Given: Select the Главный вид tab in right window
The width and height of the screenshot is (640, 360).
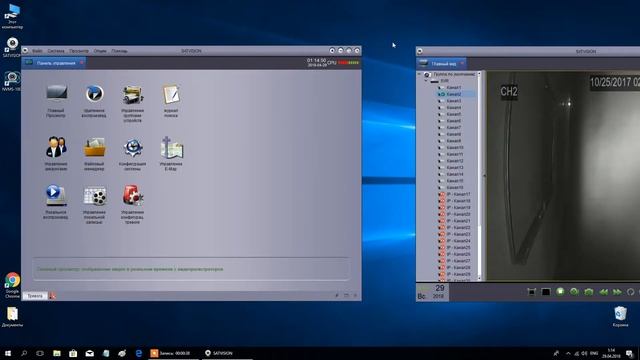Looking at the screenshot, I should [441, 64].
